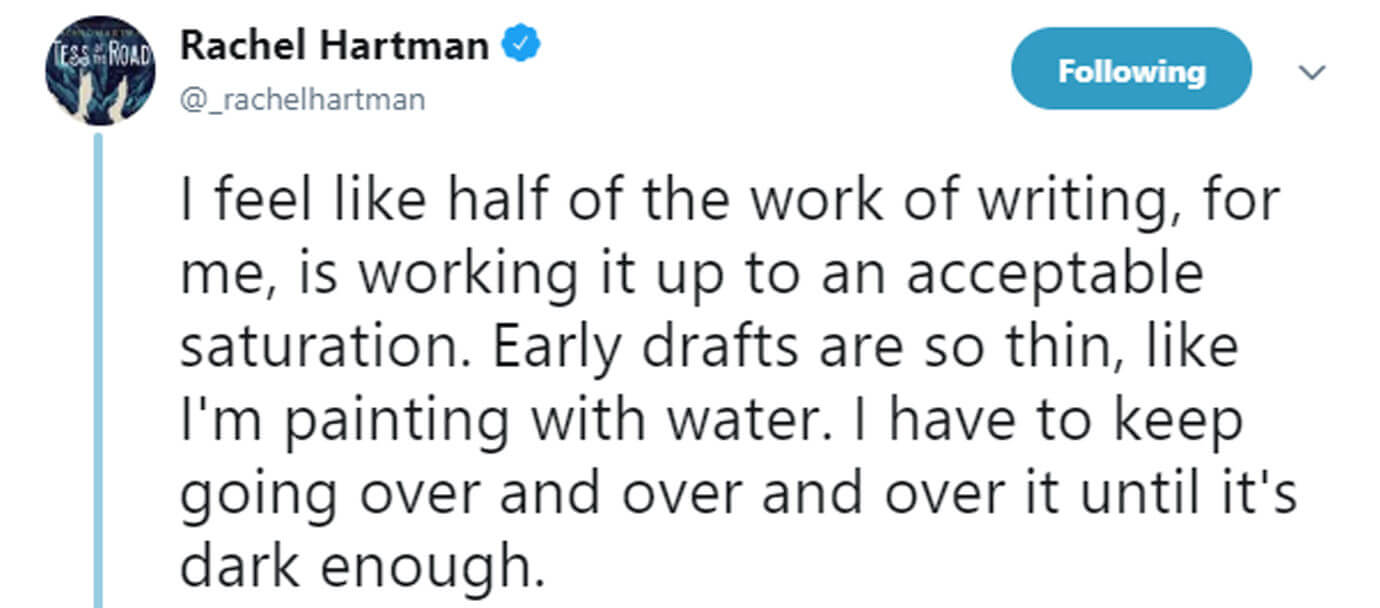Click Rachel Hartman's profile avatar

(x=101, y=74)
